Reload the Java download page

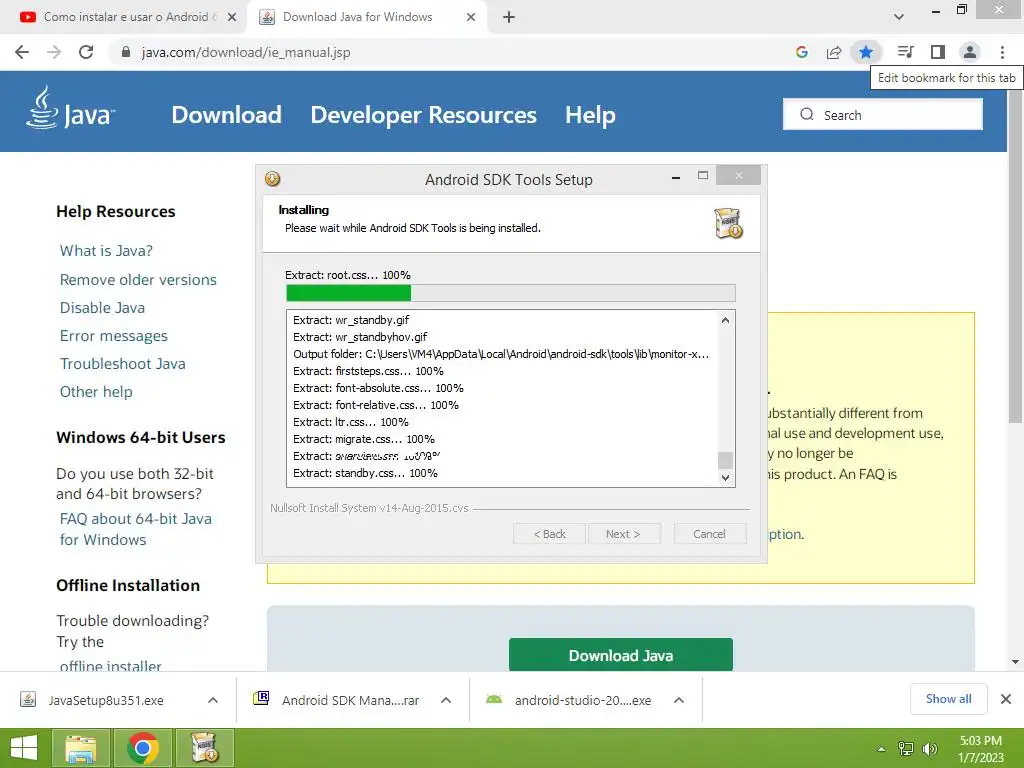86,52
